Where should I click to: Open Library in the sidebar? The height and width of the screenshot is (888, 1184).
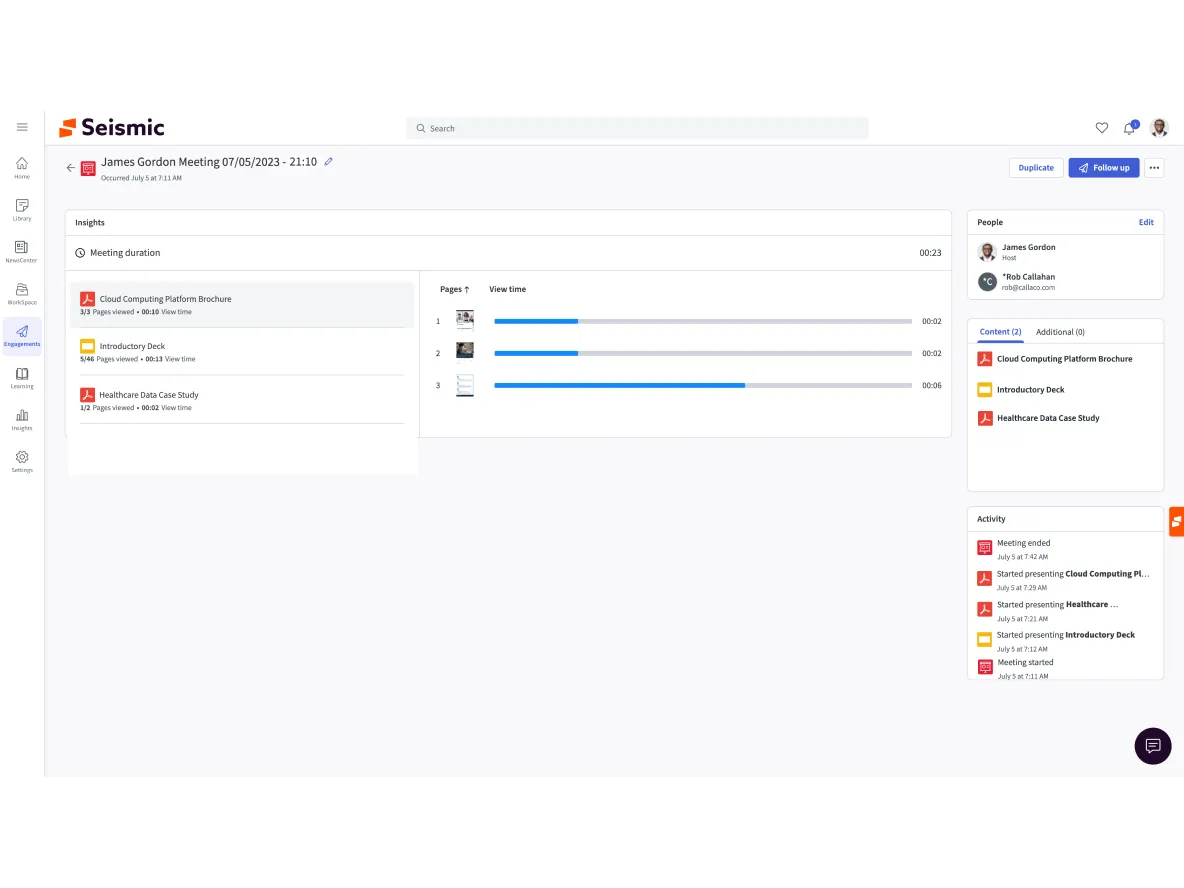(x=22, y=210)
